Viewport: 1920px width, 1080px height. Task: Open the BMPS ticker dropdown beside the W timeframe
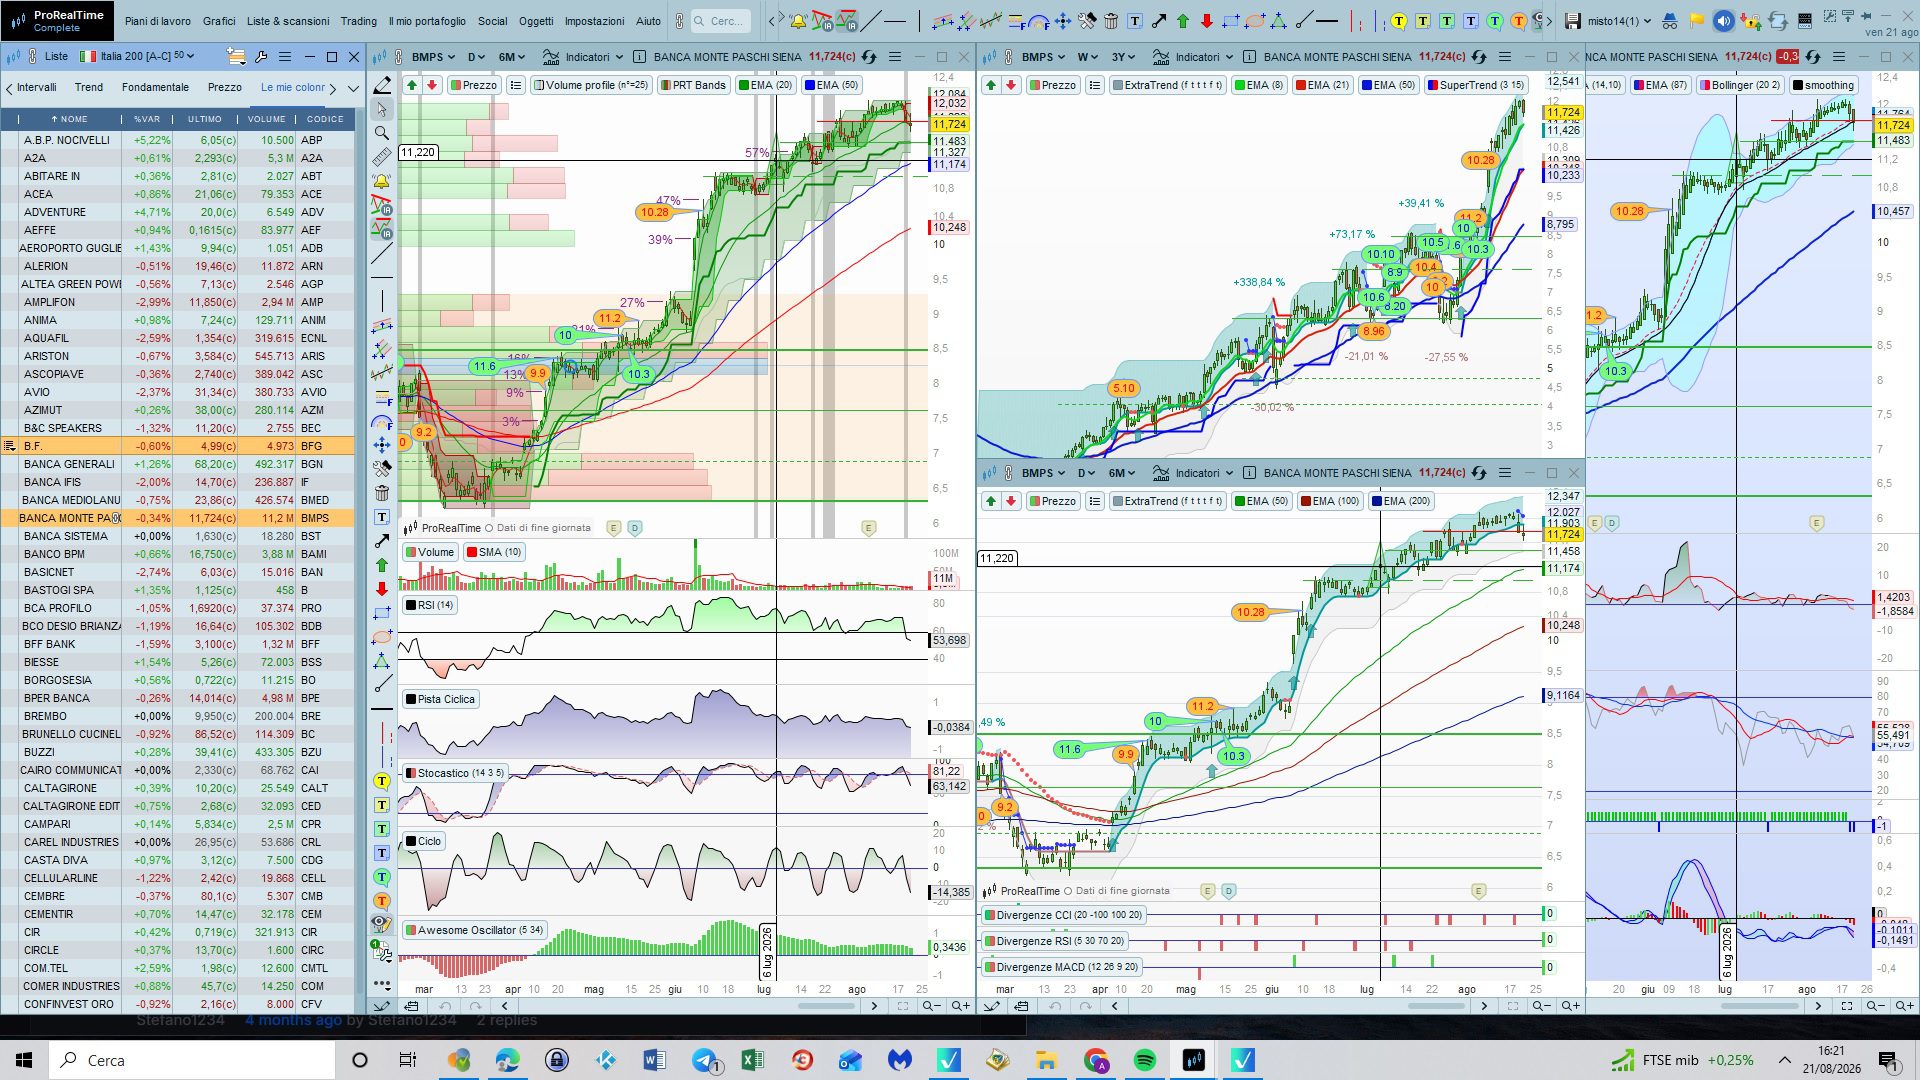(x=1042, y=57)
